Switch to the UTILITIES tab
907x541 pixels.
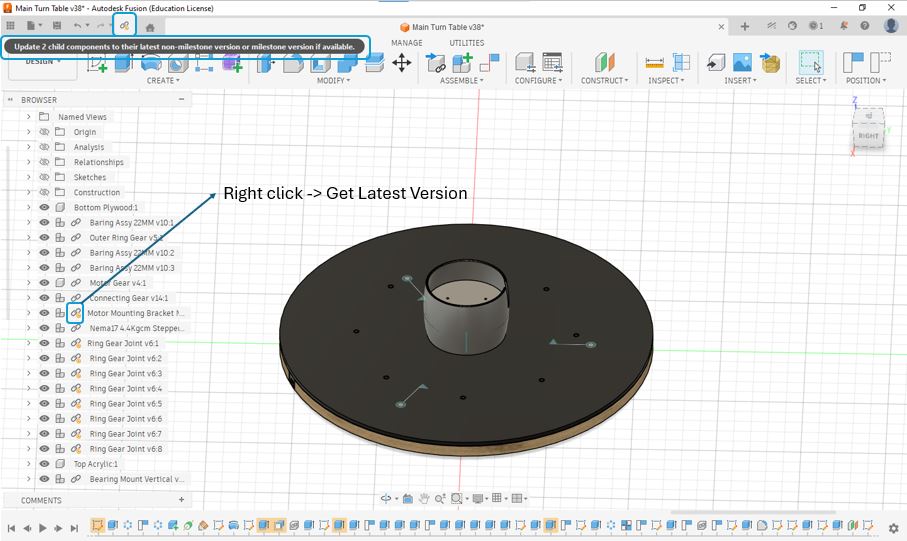(x=466, y=43)
